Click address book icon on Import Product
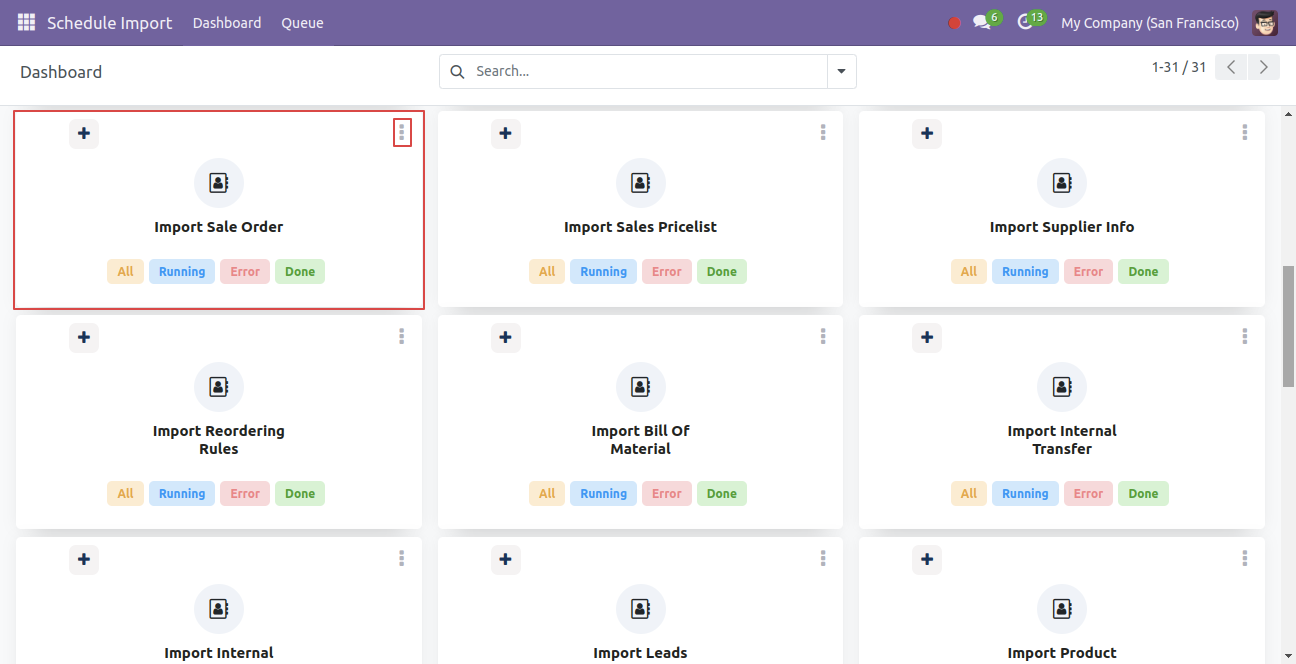1296x664 pixels. tap(1062, 609)
